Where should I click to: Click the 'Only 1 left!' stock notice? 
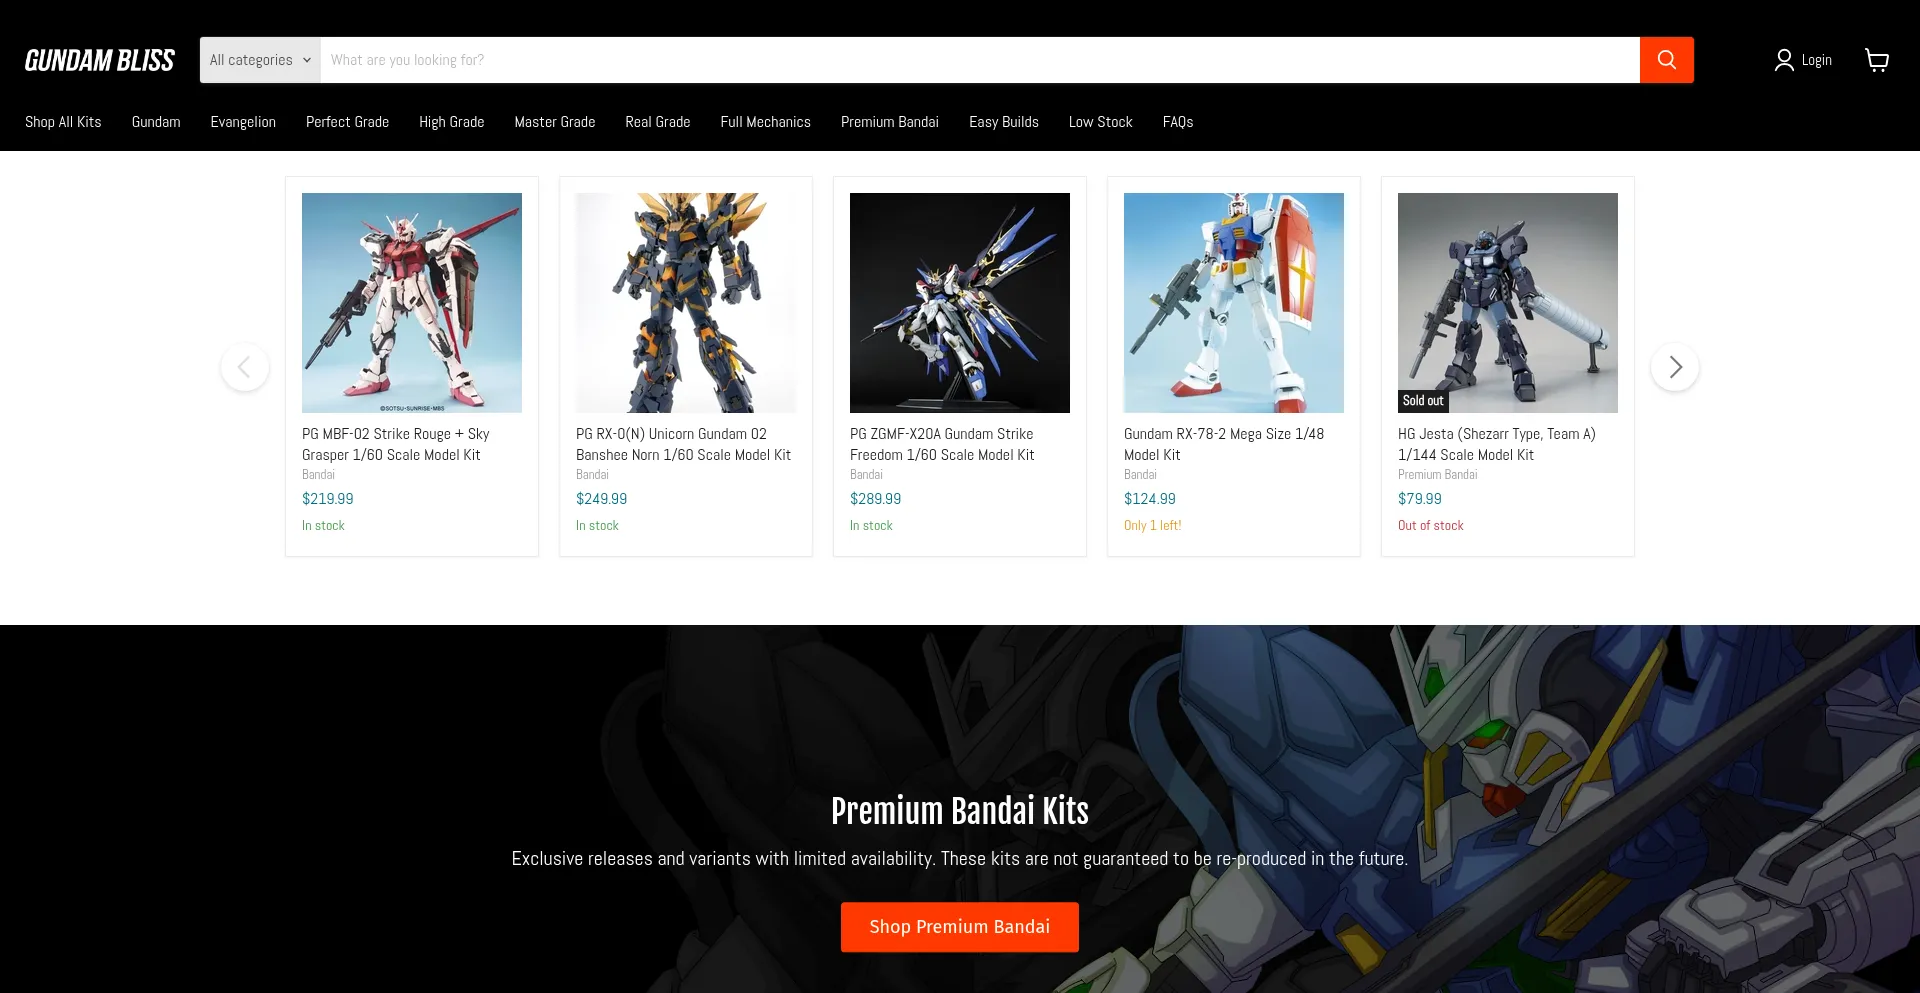pos(1153,526)
